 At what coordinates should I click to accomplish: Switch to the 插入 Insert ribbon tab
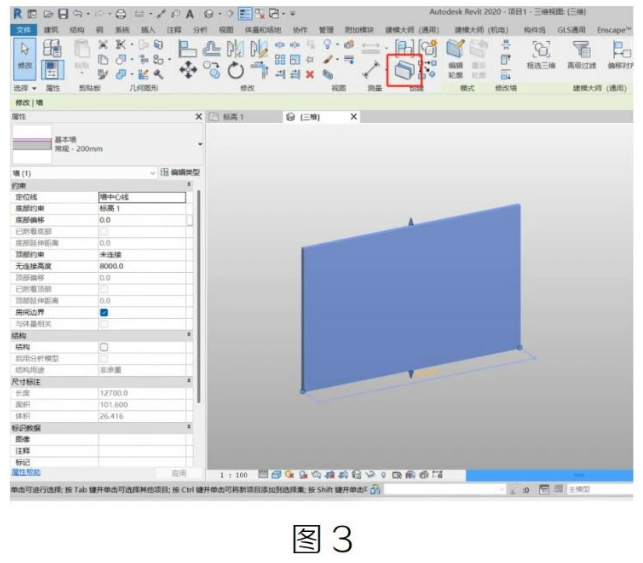(148, 30)
